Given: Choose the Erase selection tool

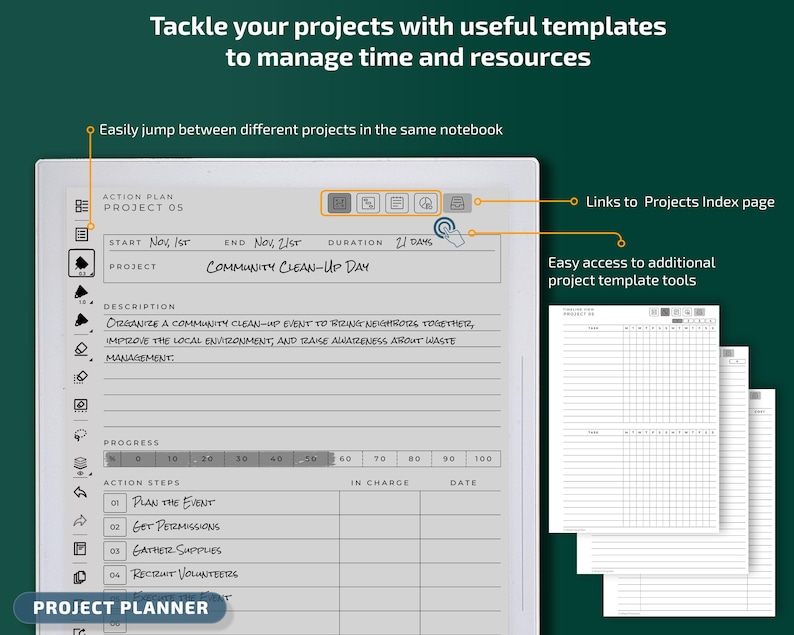Looking at the screenshot, I should (x=81, y=377).
